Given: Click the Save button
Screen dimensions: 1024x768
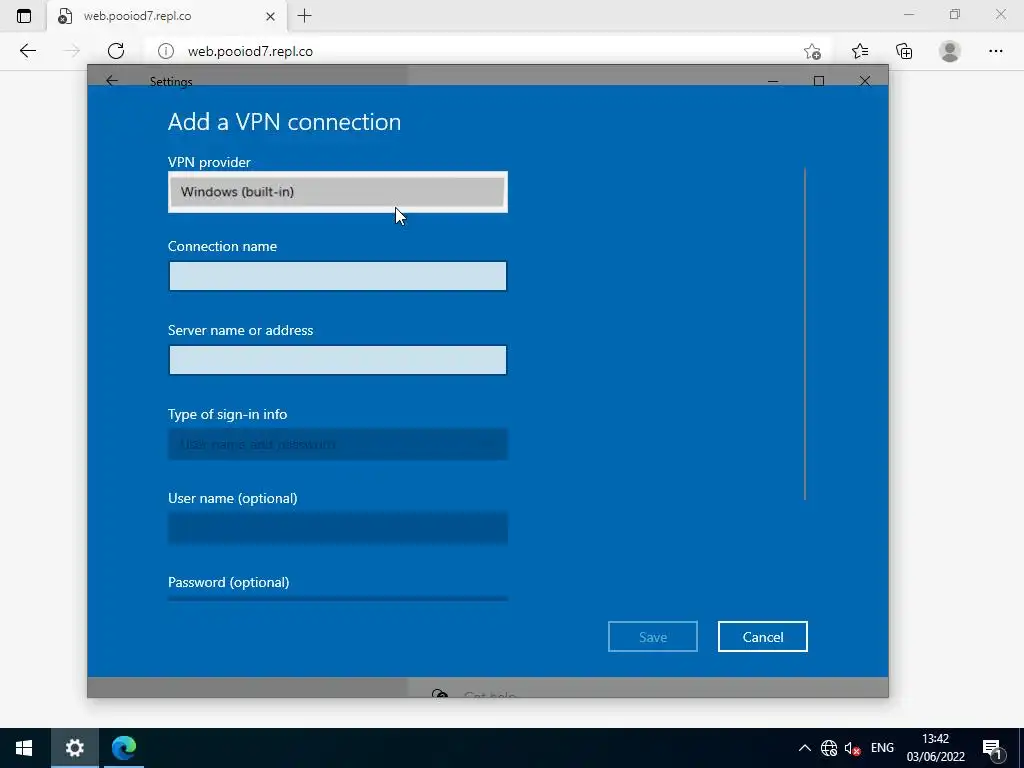Looking at the screenshot, I should tap(652, 637).
